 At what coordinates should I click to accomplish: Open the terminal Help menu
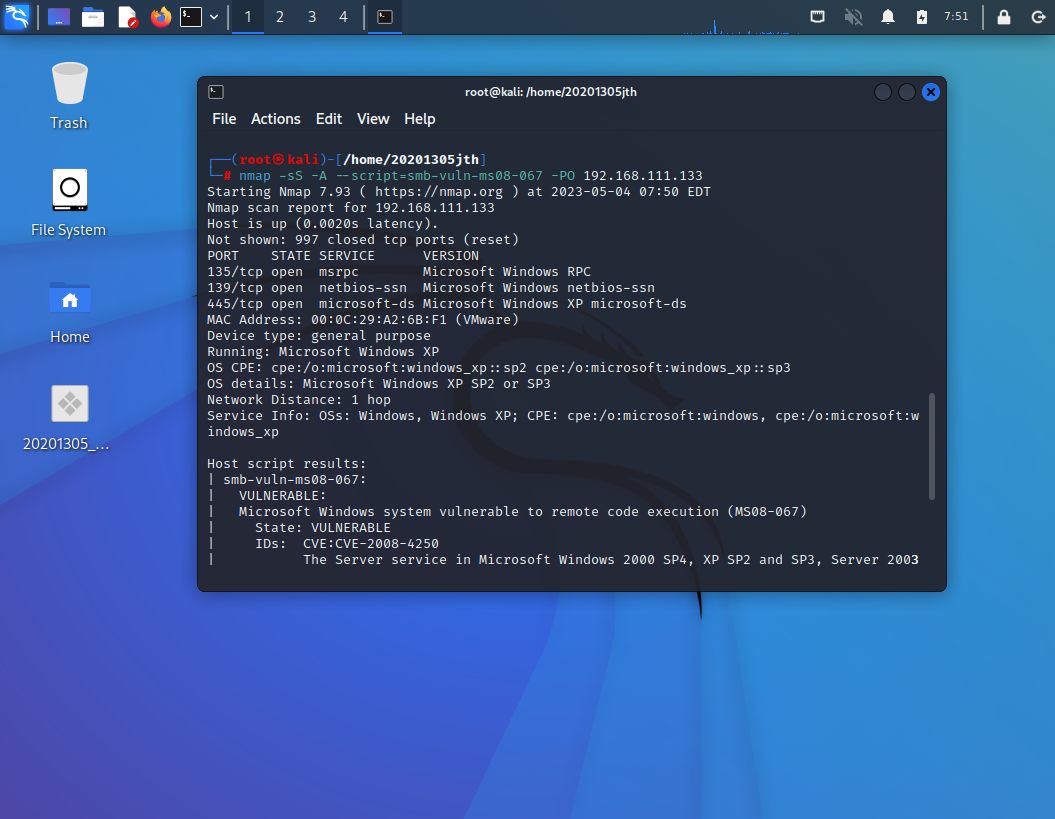(420, 119)
